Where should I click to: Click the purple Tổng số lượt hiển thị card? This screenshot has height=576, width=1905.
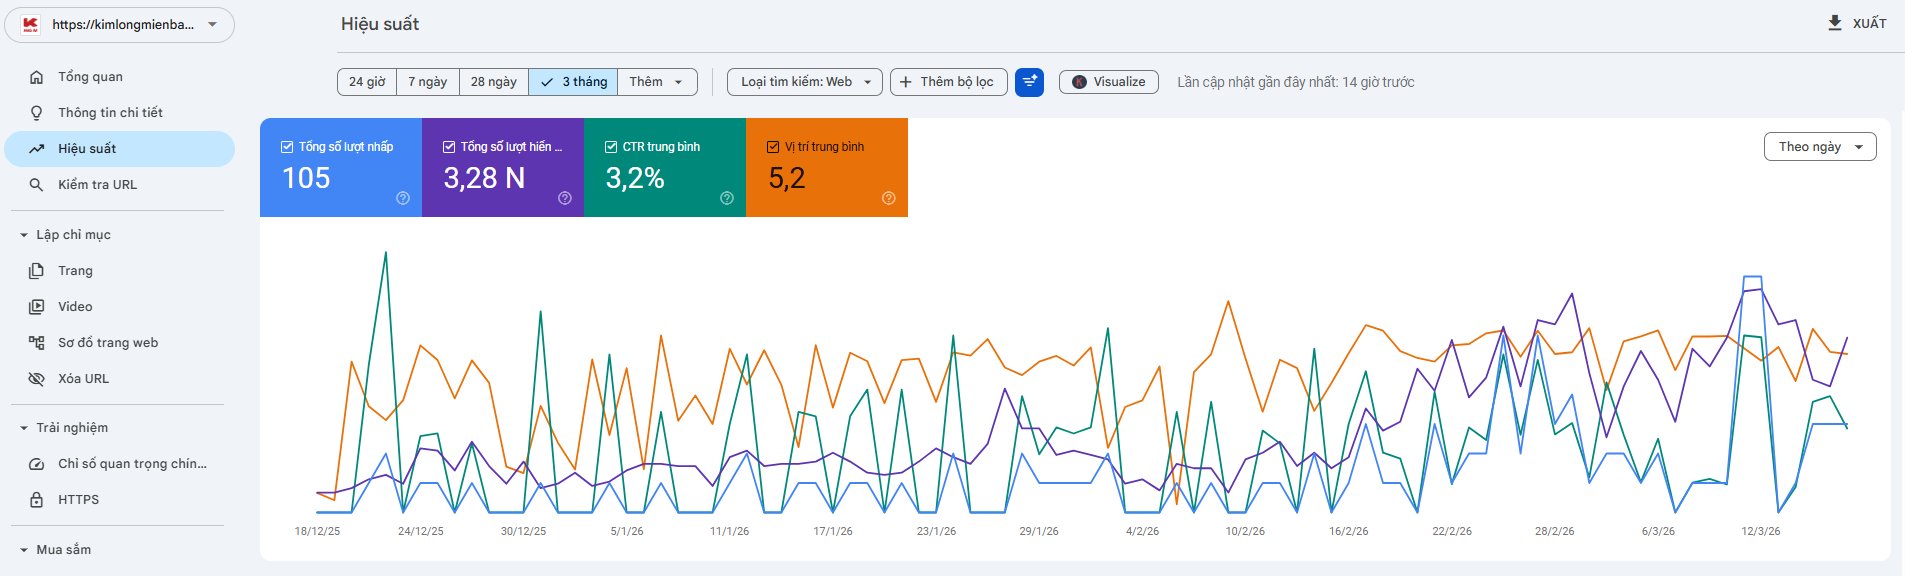point(503,167)
